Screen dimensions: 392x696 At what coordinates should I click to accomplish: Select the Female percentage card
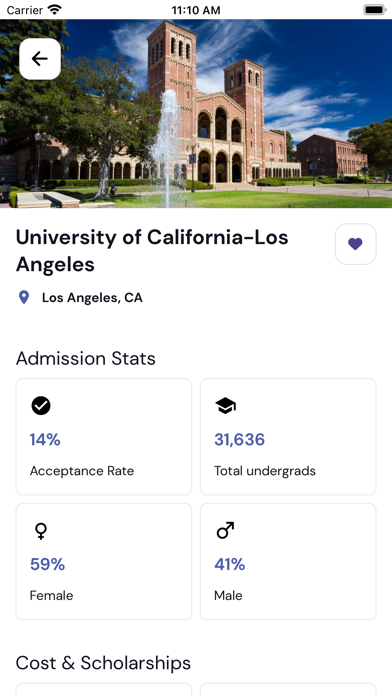(104, 562)
